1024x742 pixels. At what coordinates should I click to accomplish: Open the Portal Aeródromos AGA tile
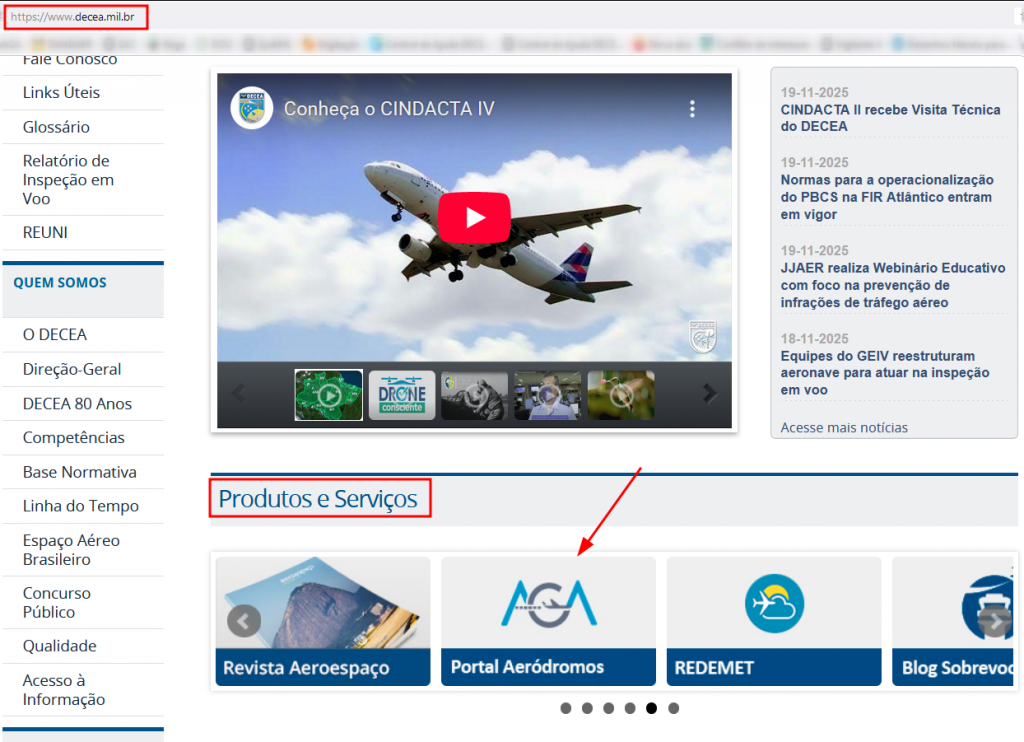coord(548,620)
